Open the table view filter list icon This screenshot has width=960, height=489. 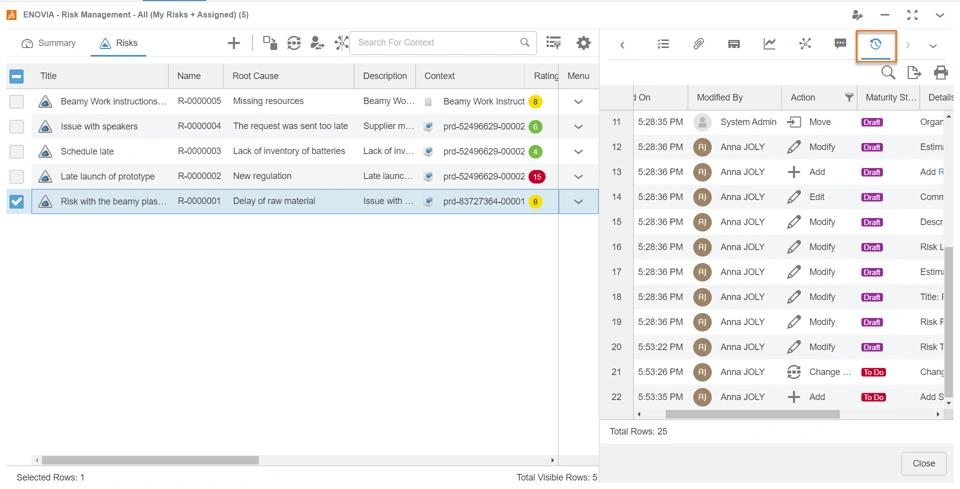(553, 43)
